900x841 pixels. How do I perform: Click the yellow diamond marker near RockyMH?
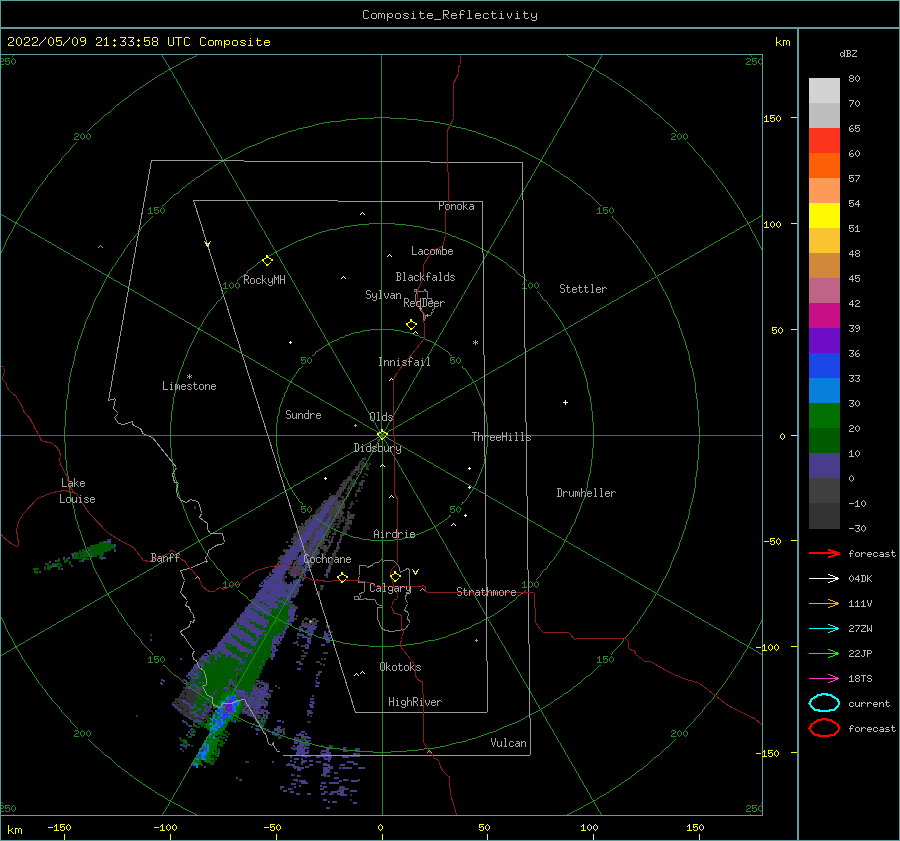tap(267, 261)
